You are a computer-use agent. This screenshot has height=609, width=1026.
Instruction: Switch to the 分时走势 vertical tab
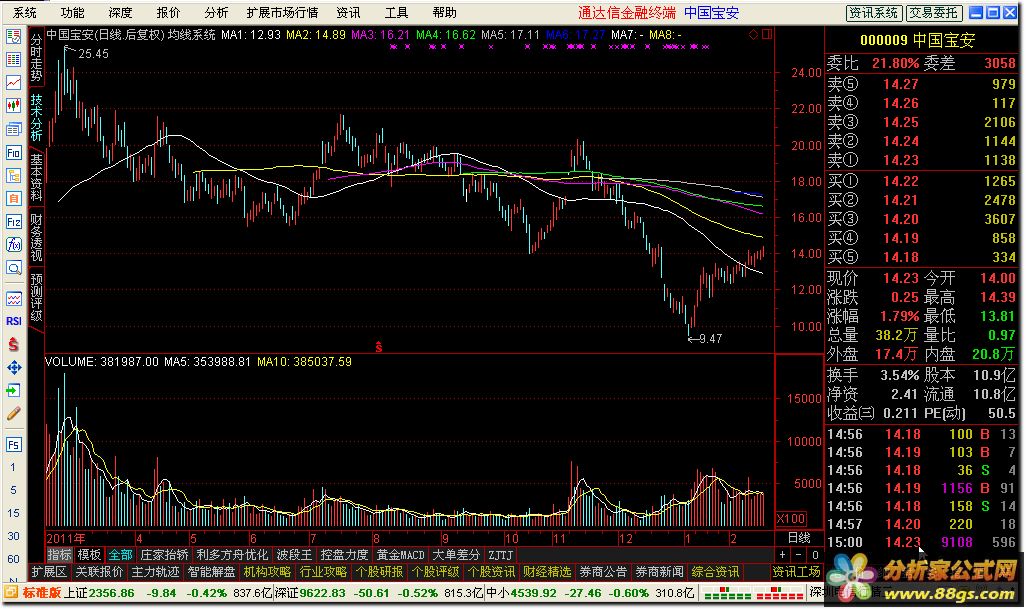point(36,59)
